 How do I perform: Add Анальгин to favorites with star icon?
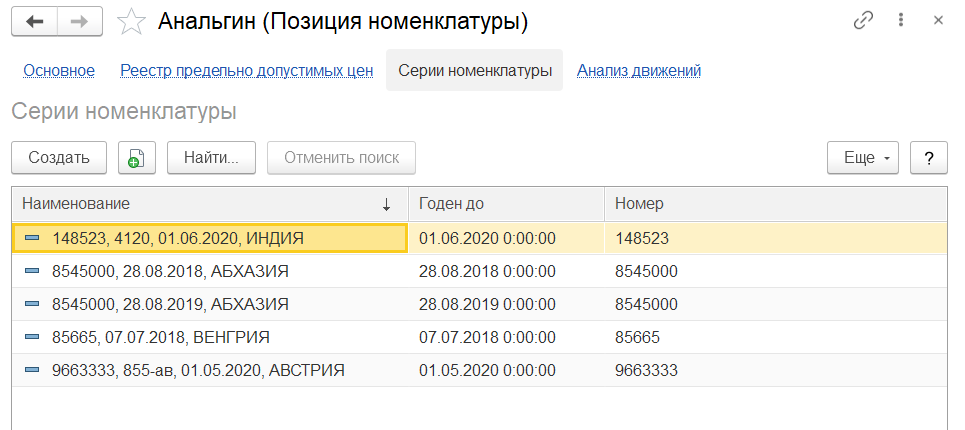[x=131, y=21]
